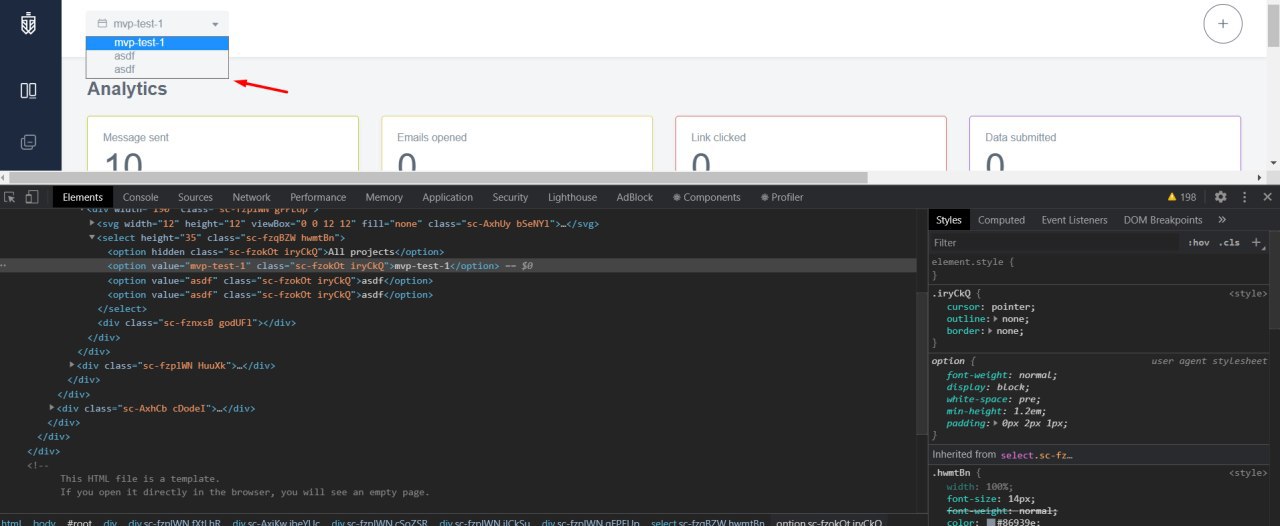Screen dimensions: 1280x526
Task: Select the #root breadcrumb
Action: click(x=78, y=521)
